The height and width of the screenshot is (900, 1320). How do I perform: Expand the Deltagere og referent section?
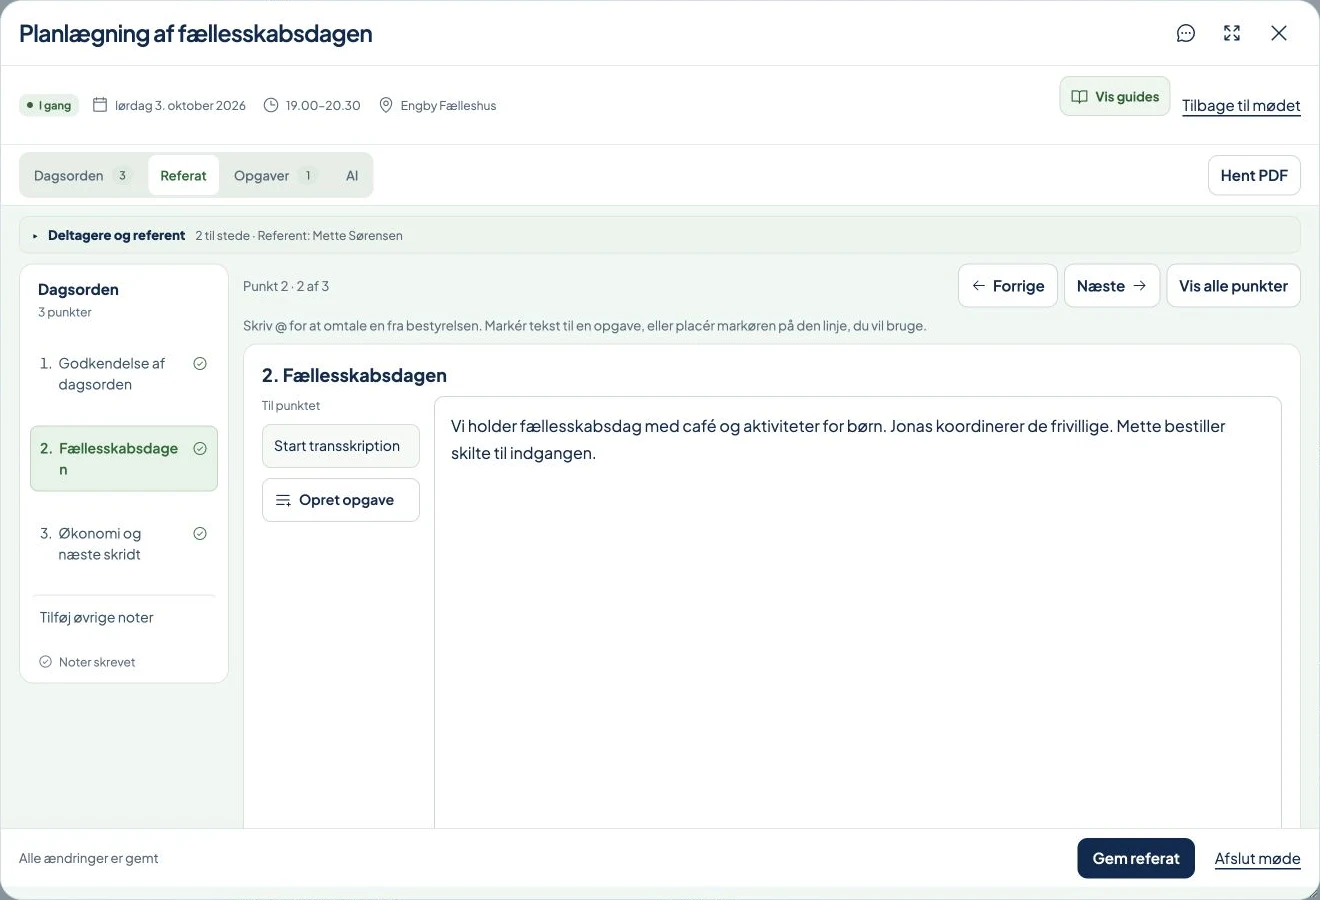pyautogui.click(x=660, y=235)
